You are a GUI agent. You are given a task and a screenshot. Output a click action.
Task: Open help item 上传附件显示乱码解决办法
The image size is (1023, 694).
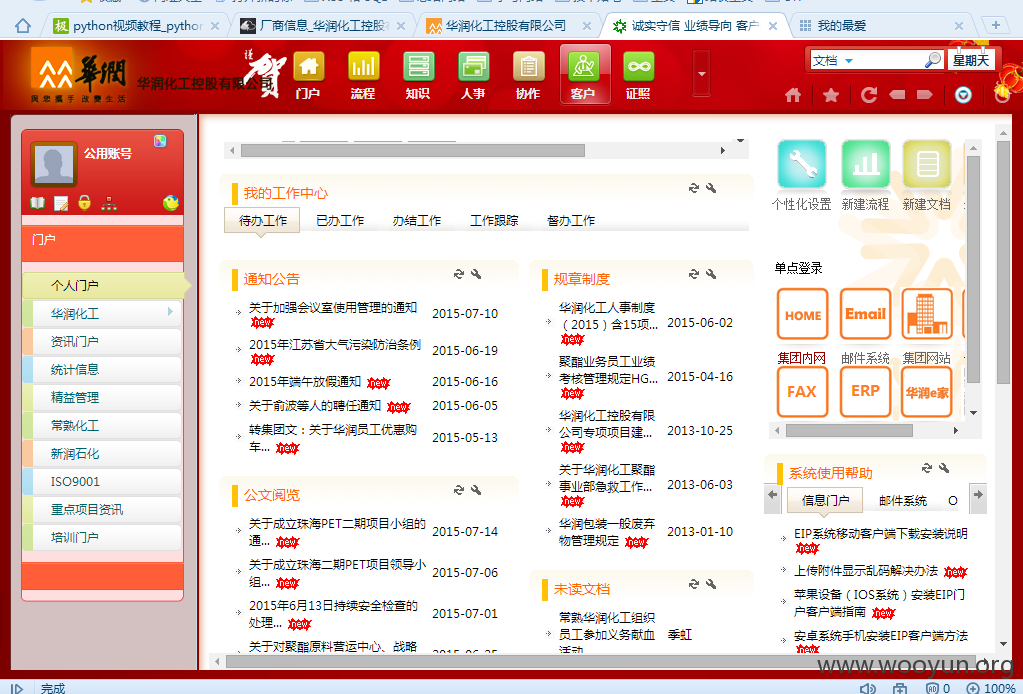pyautogui.click(x=866, y=571)
